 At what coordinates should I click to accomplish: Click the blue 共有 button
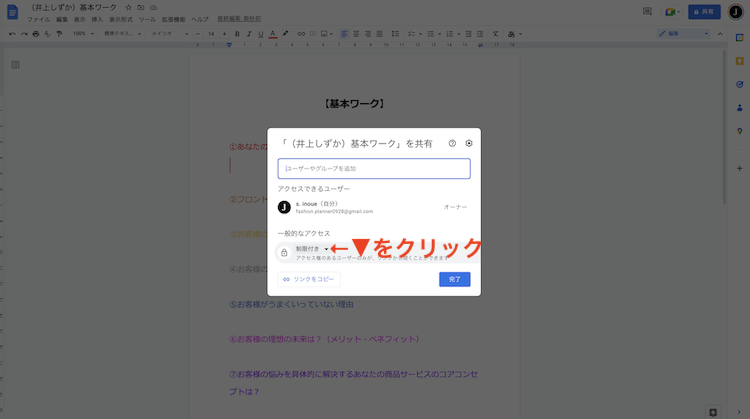(706, 12)
